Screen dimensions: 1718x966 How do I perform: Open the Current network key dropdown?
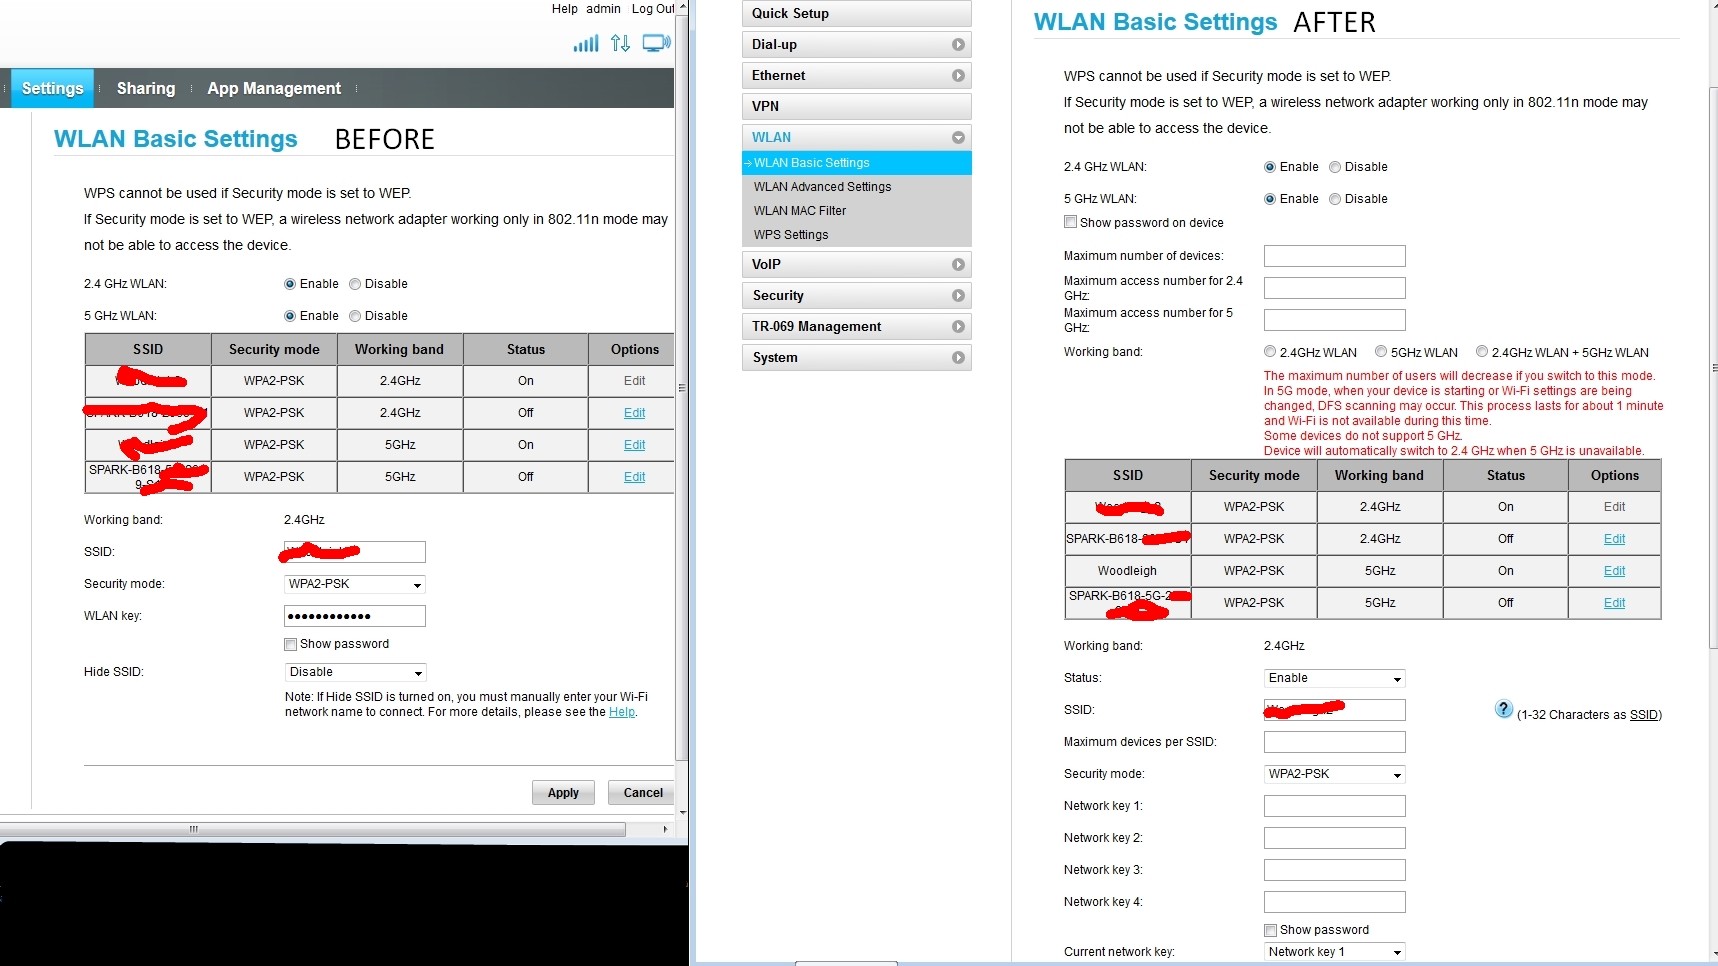coord(1334,952)
